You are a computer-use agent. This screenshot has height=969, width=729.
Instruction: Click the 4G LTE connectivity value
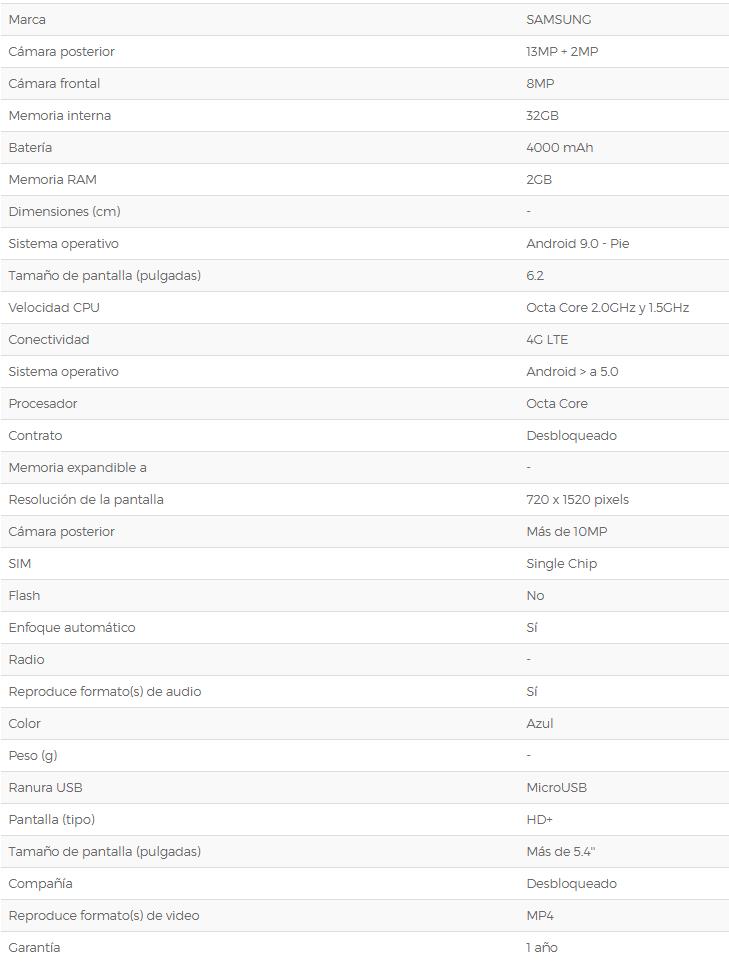pos(547,340)
